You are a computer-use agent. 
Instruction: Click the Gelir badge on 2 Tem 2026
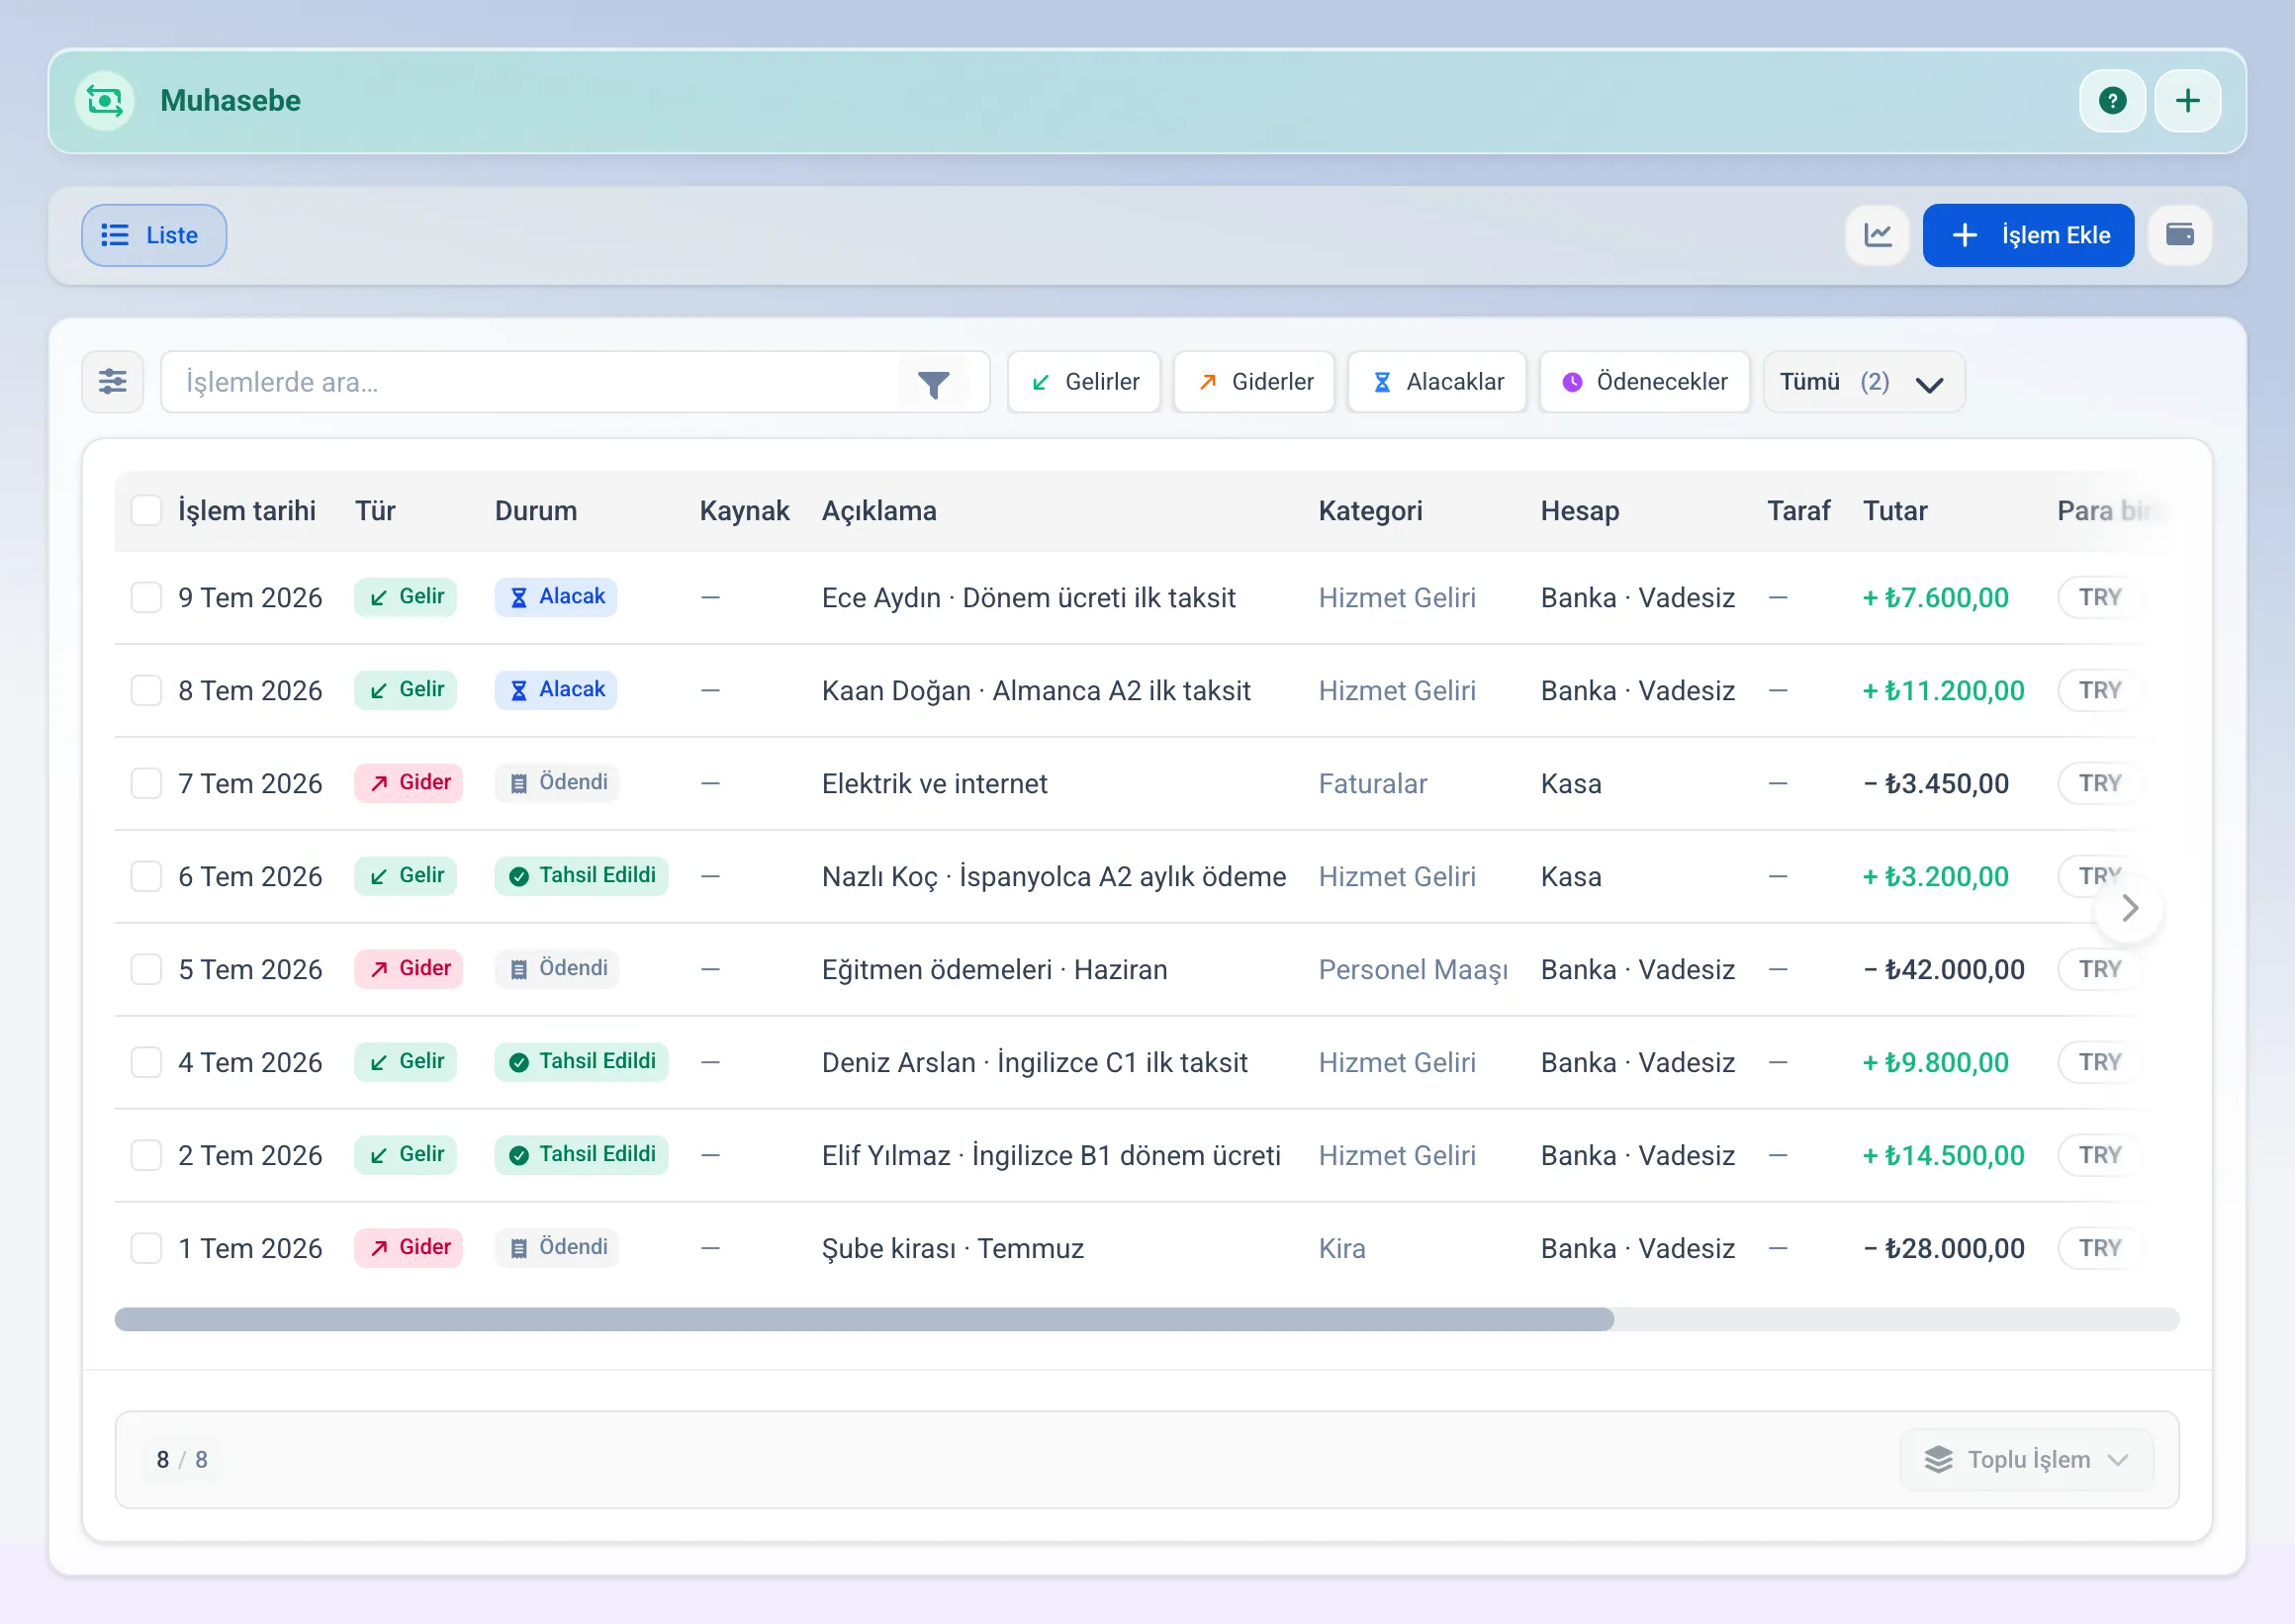[x=406, y=1155]
